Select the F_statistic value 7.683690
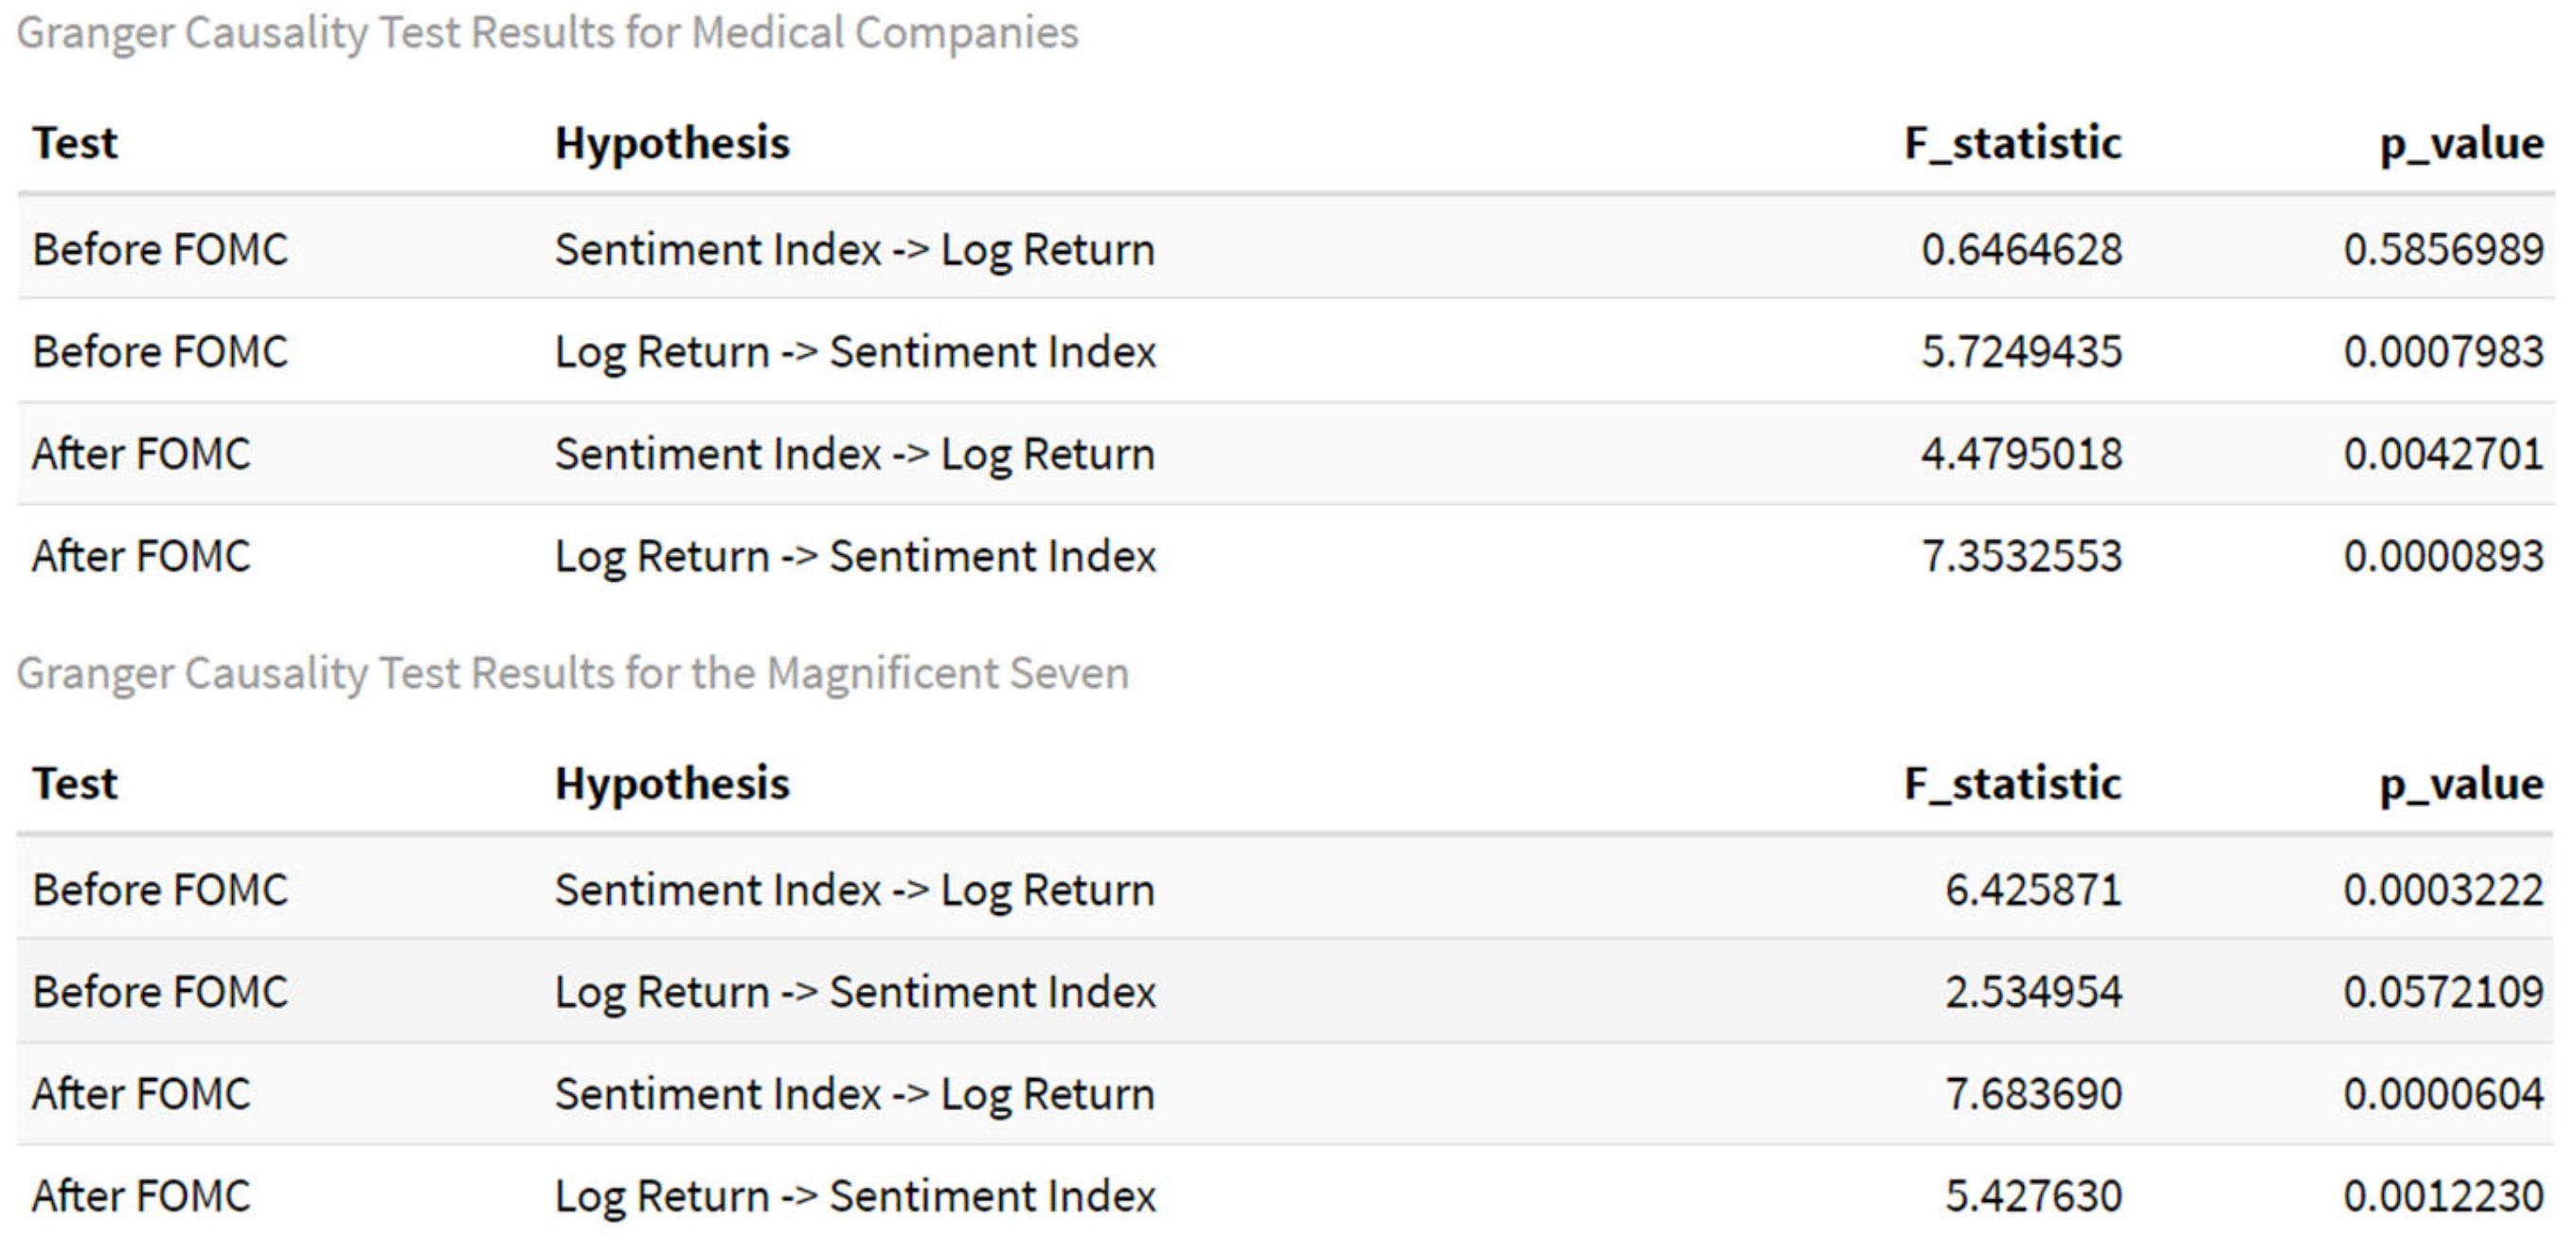This screenshot has width=2576, height=1239. coord(2033,1094)
